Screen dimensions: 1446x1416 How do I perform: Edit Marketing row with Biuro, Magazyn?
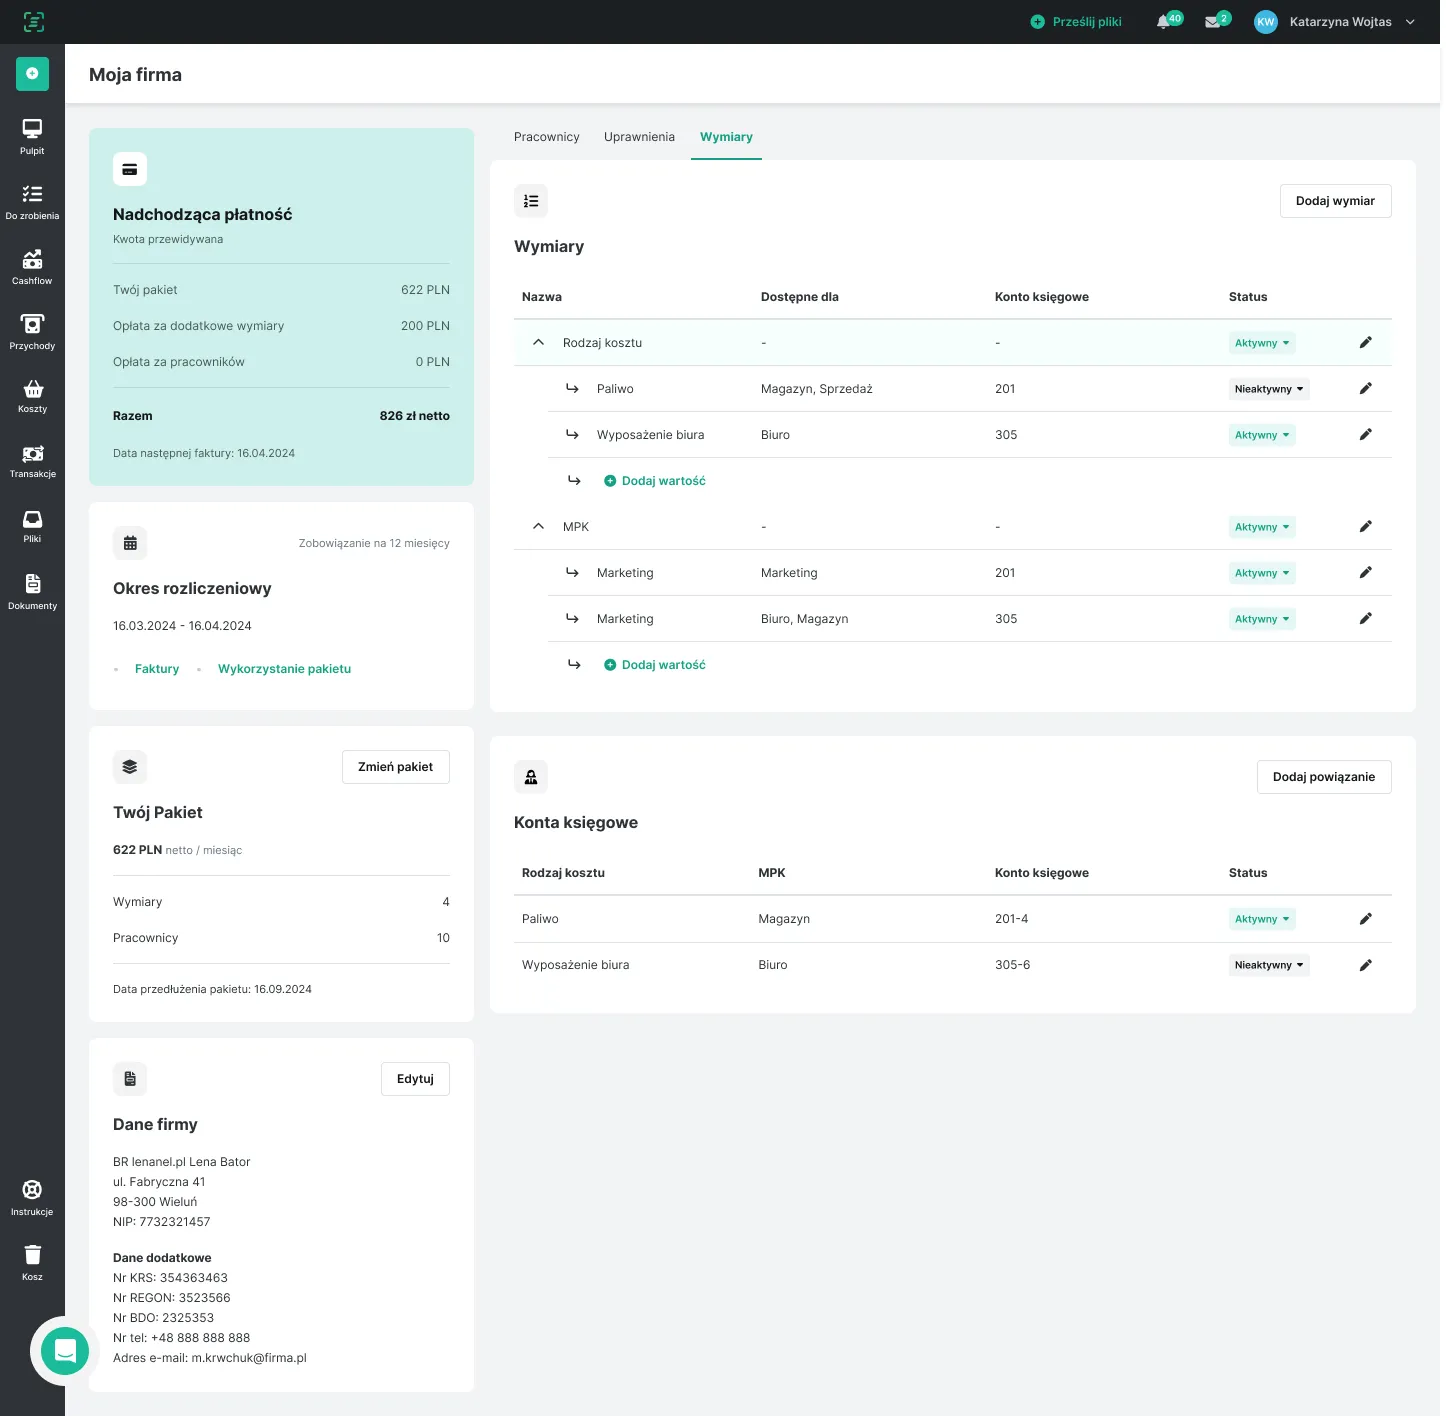point(1366,619)
